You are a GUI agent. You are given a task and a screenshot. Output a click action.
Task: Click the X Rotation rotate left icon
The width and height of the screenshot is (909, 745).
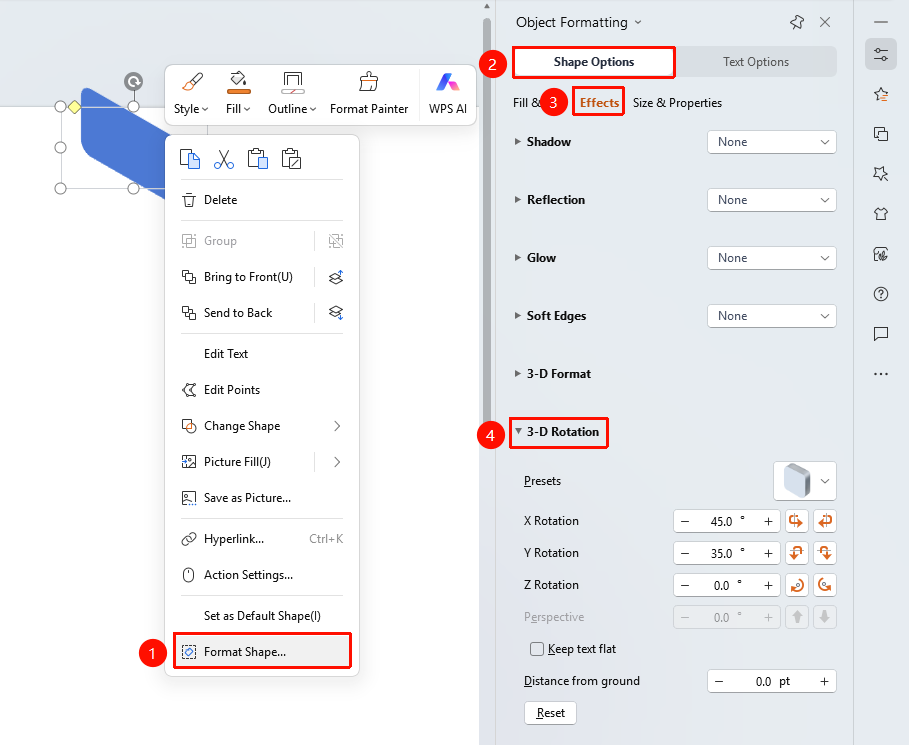pyautogui.click(x=797, y=521)
